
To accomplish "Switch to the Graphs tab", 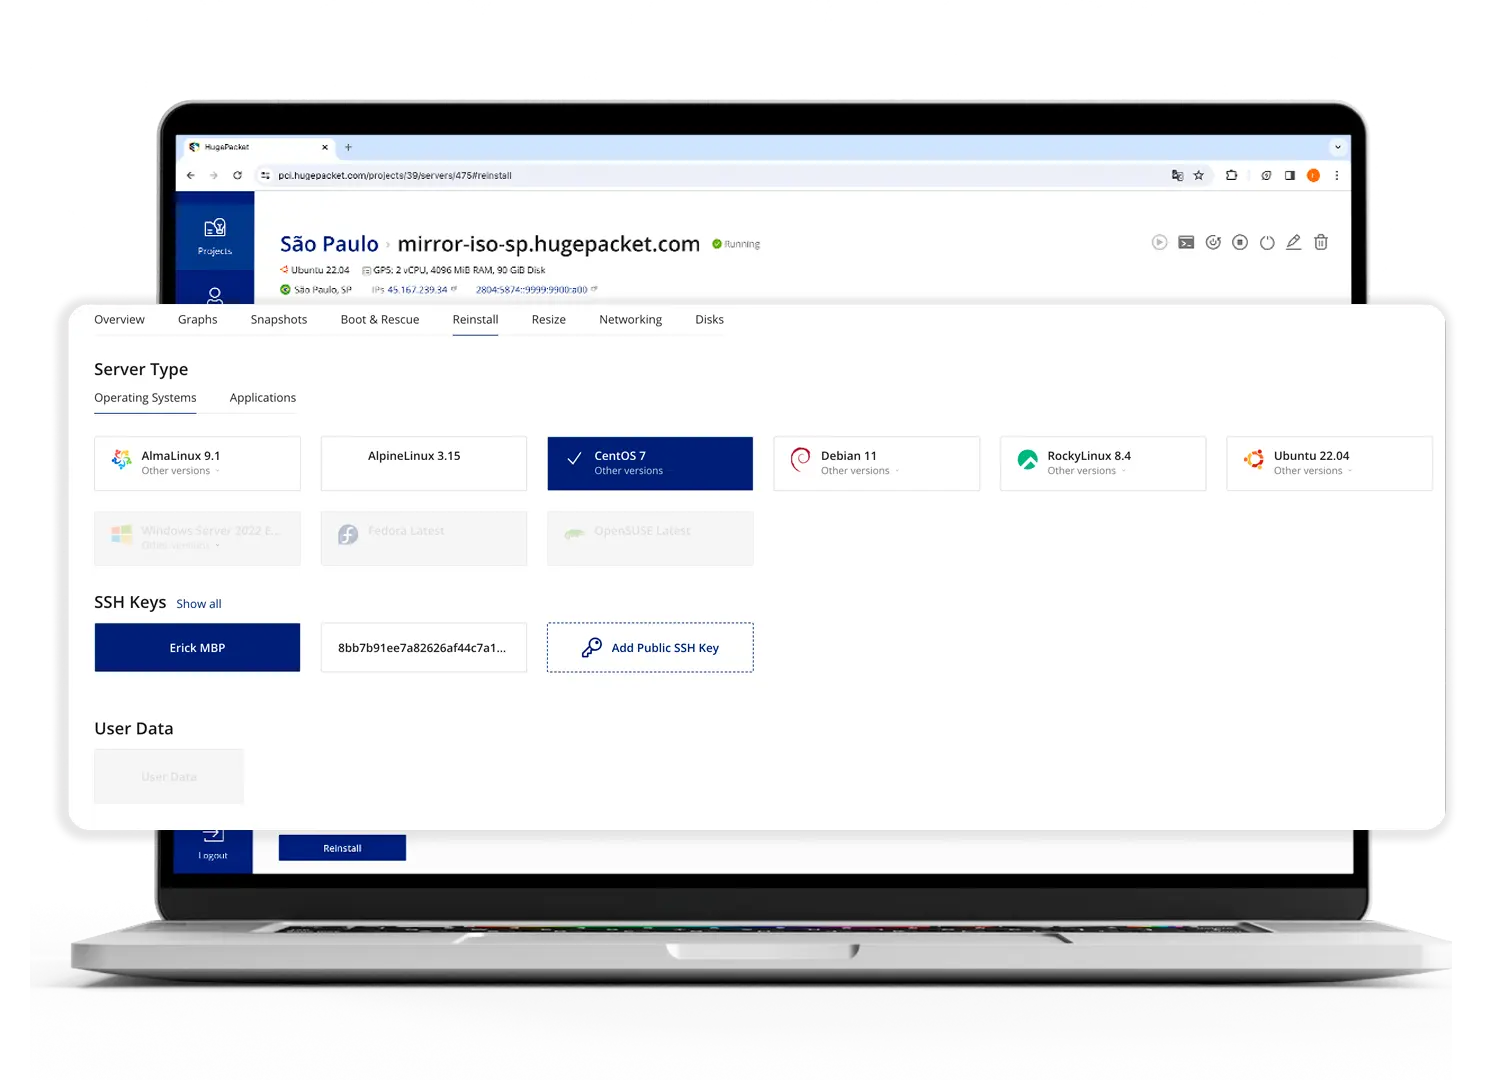I will (197, 320).
